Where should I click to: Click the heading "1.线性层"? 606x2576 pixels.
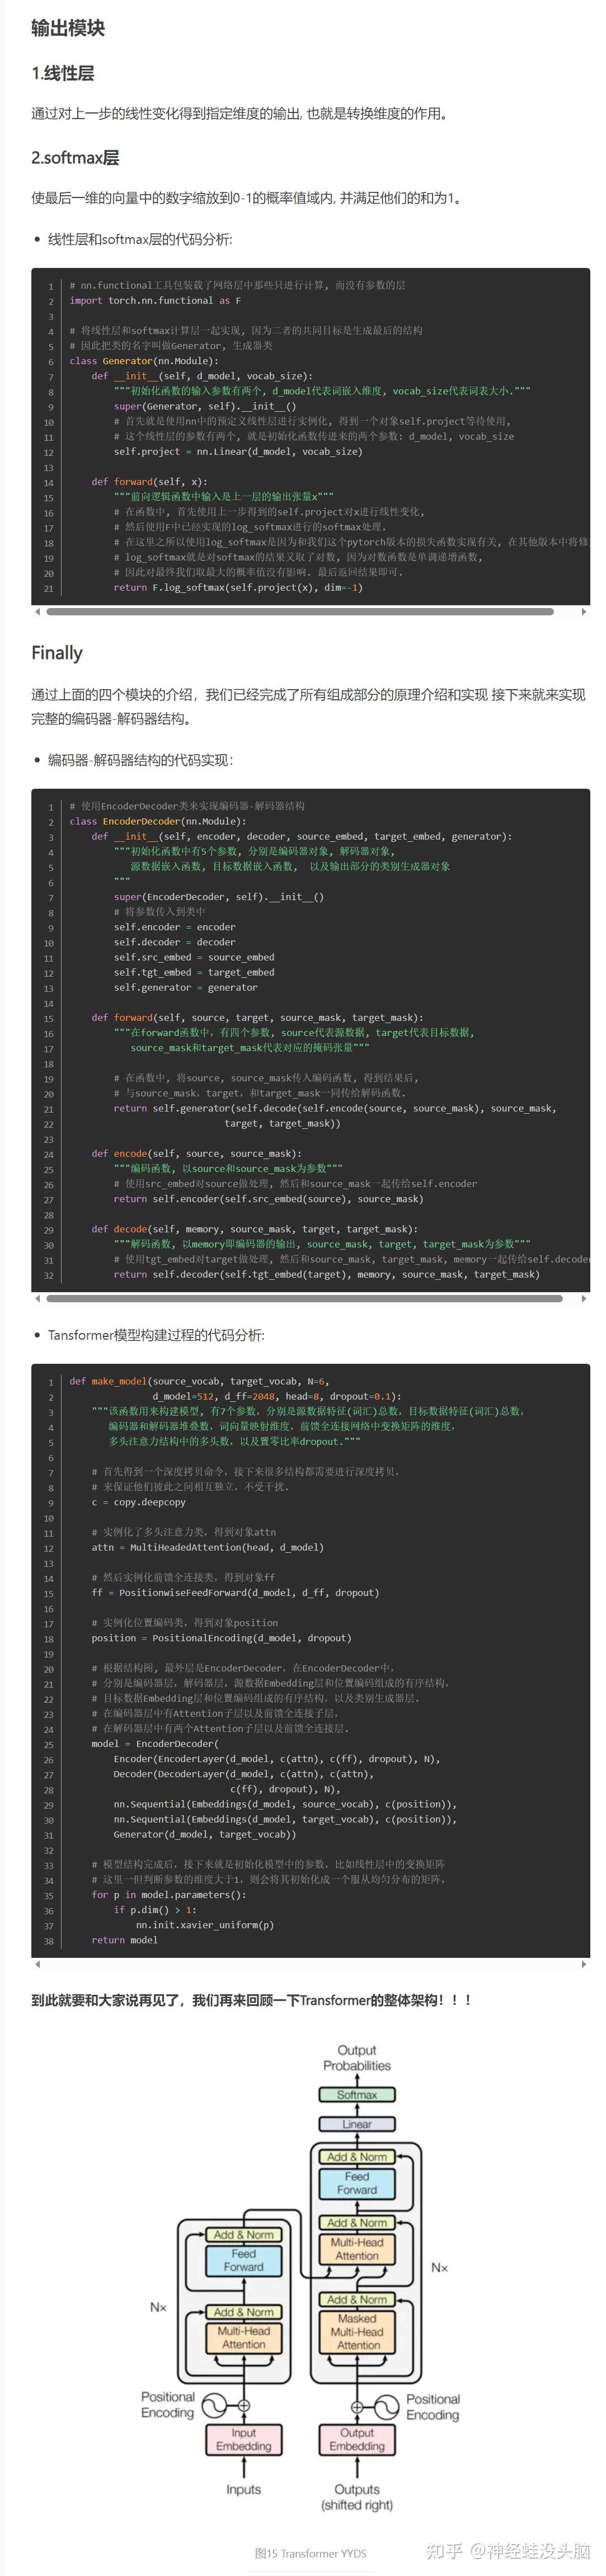[63, 73]
